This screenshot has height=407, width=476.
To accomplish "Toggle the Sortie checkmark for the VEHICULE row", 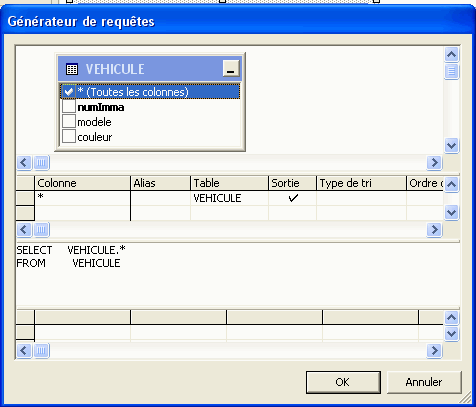I will (293, 198).
